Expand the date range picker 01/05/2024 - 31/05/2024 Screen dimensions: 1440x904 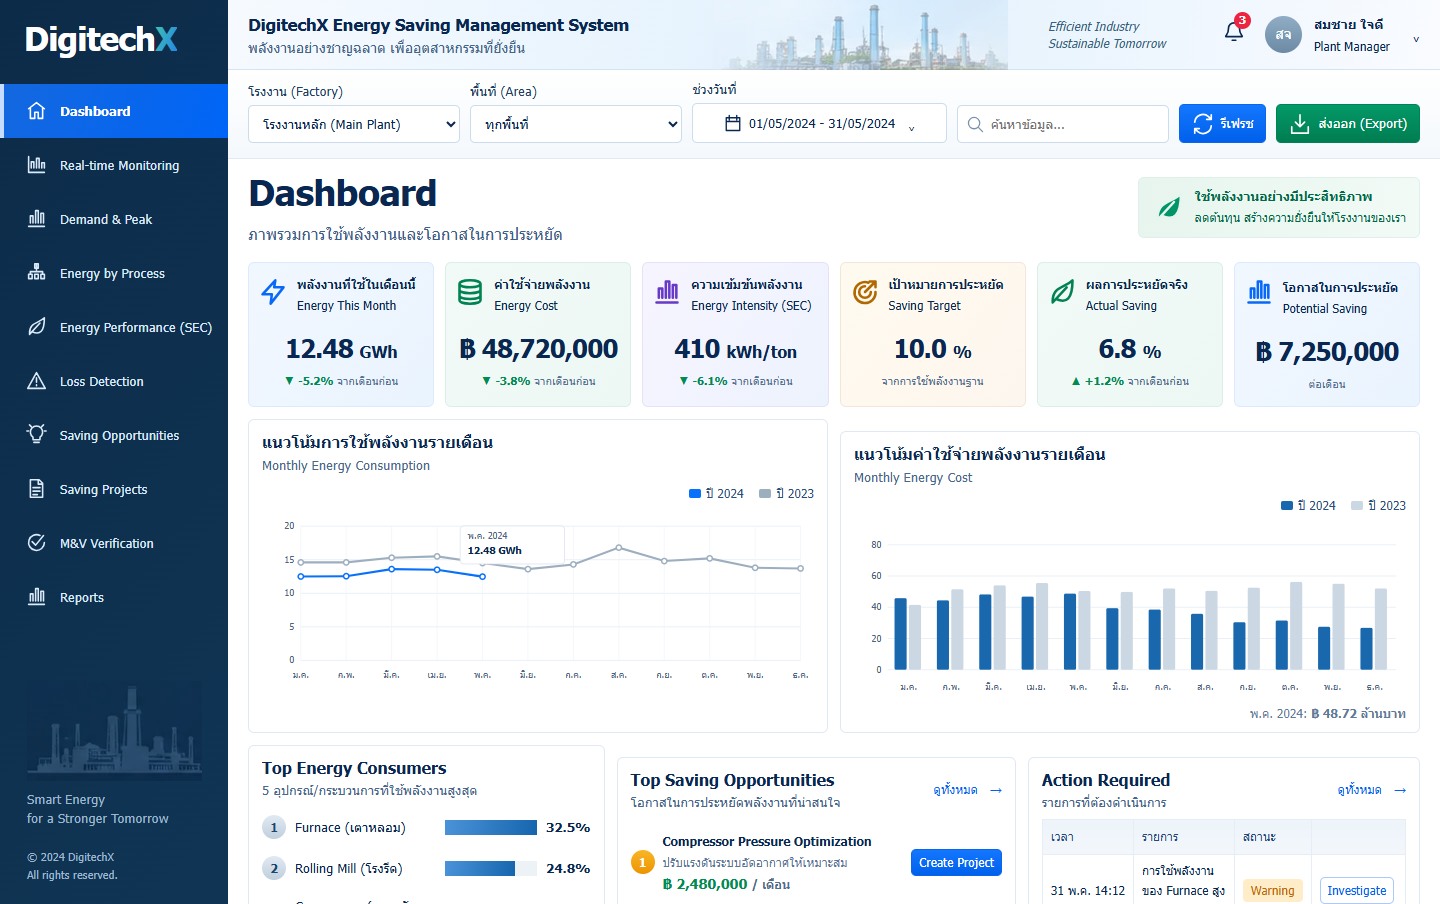[x=819, y=124]
